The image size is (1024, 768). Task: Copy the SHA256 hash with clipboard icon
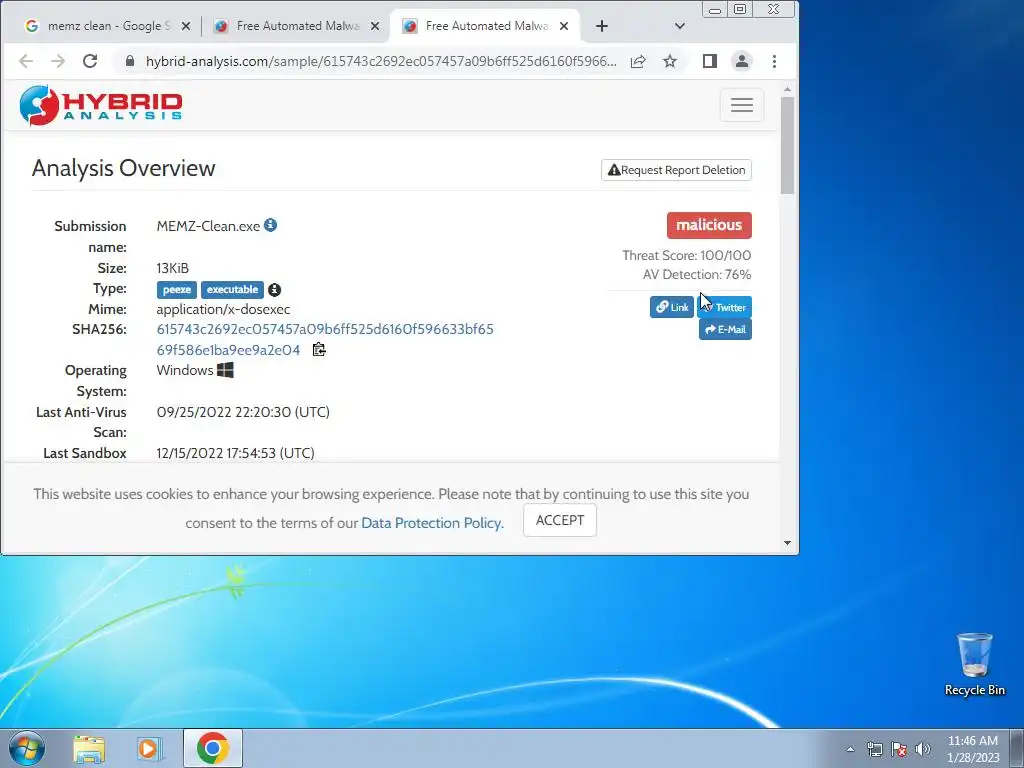click(319, 349)
